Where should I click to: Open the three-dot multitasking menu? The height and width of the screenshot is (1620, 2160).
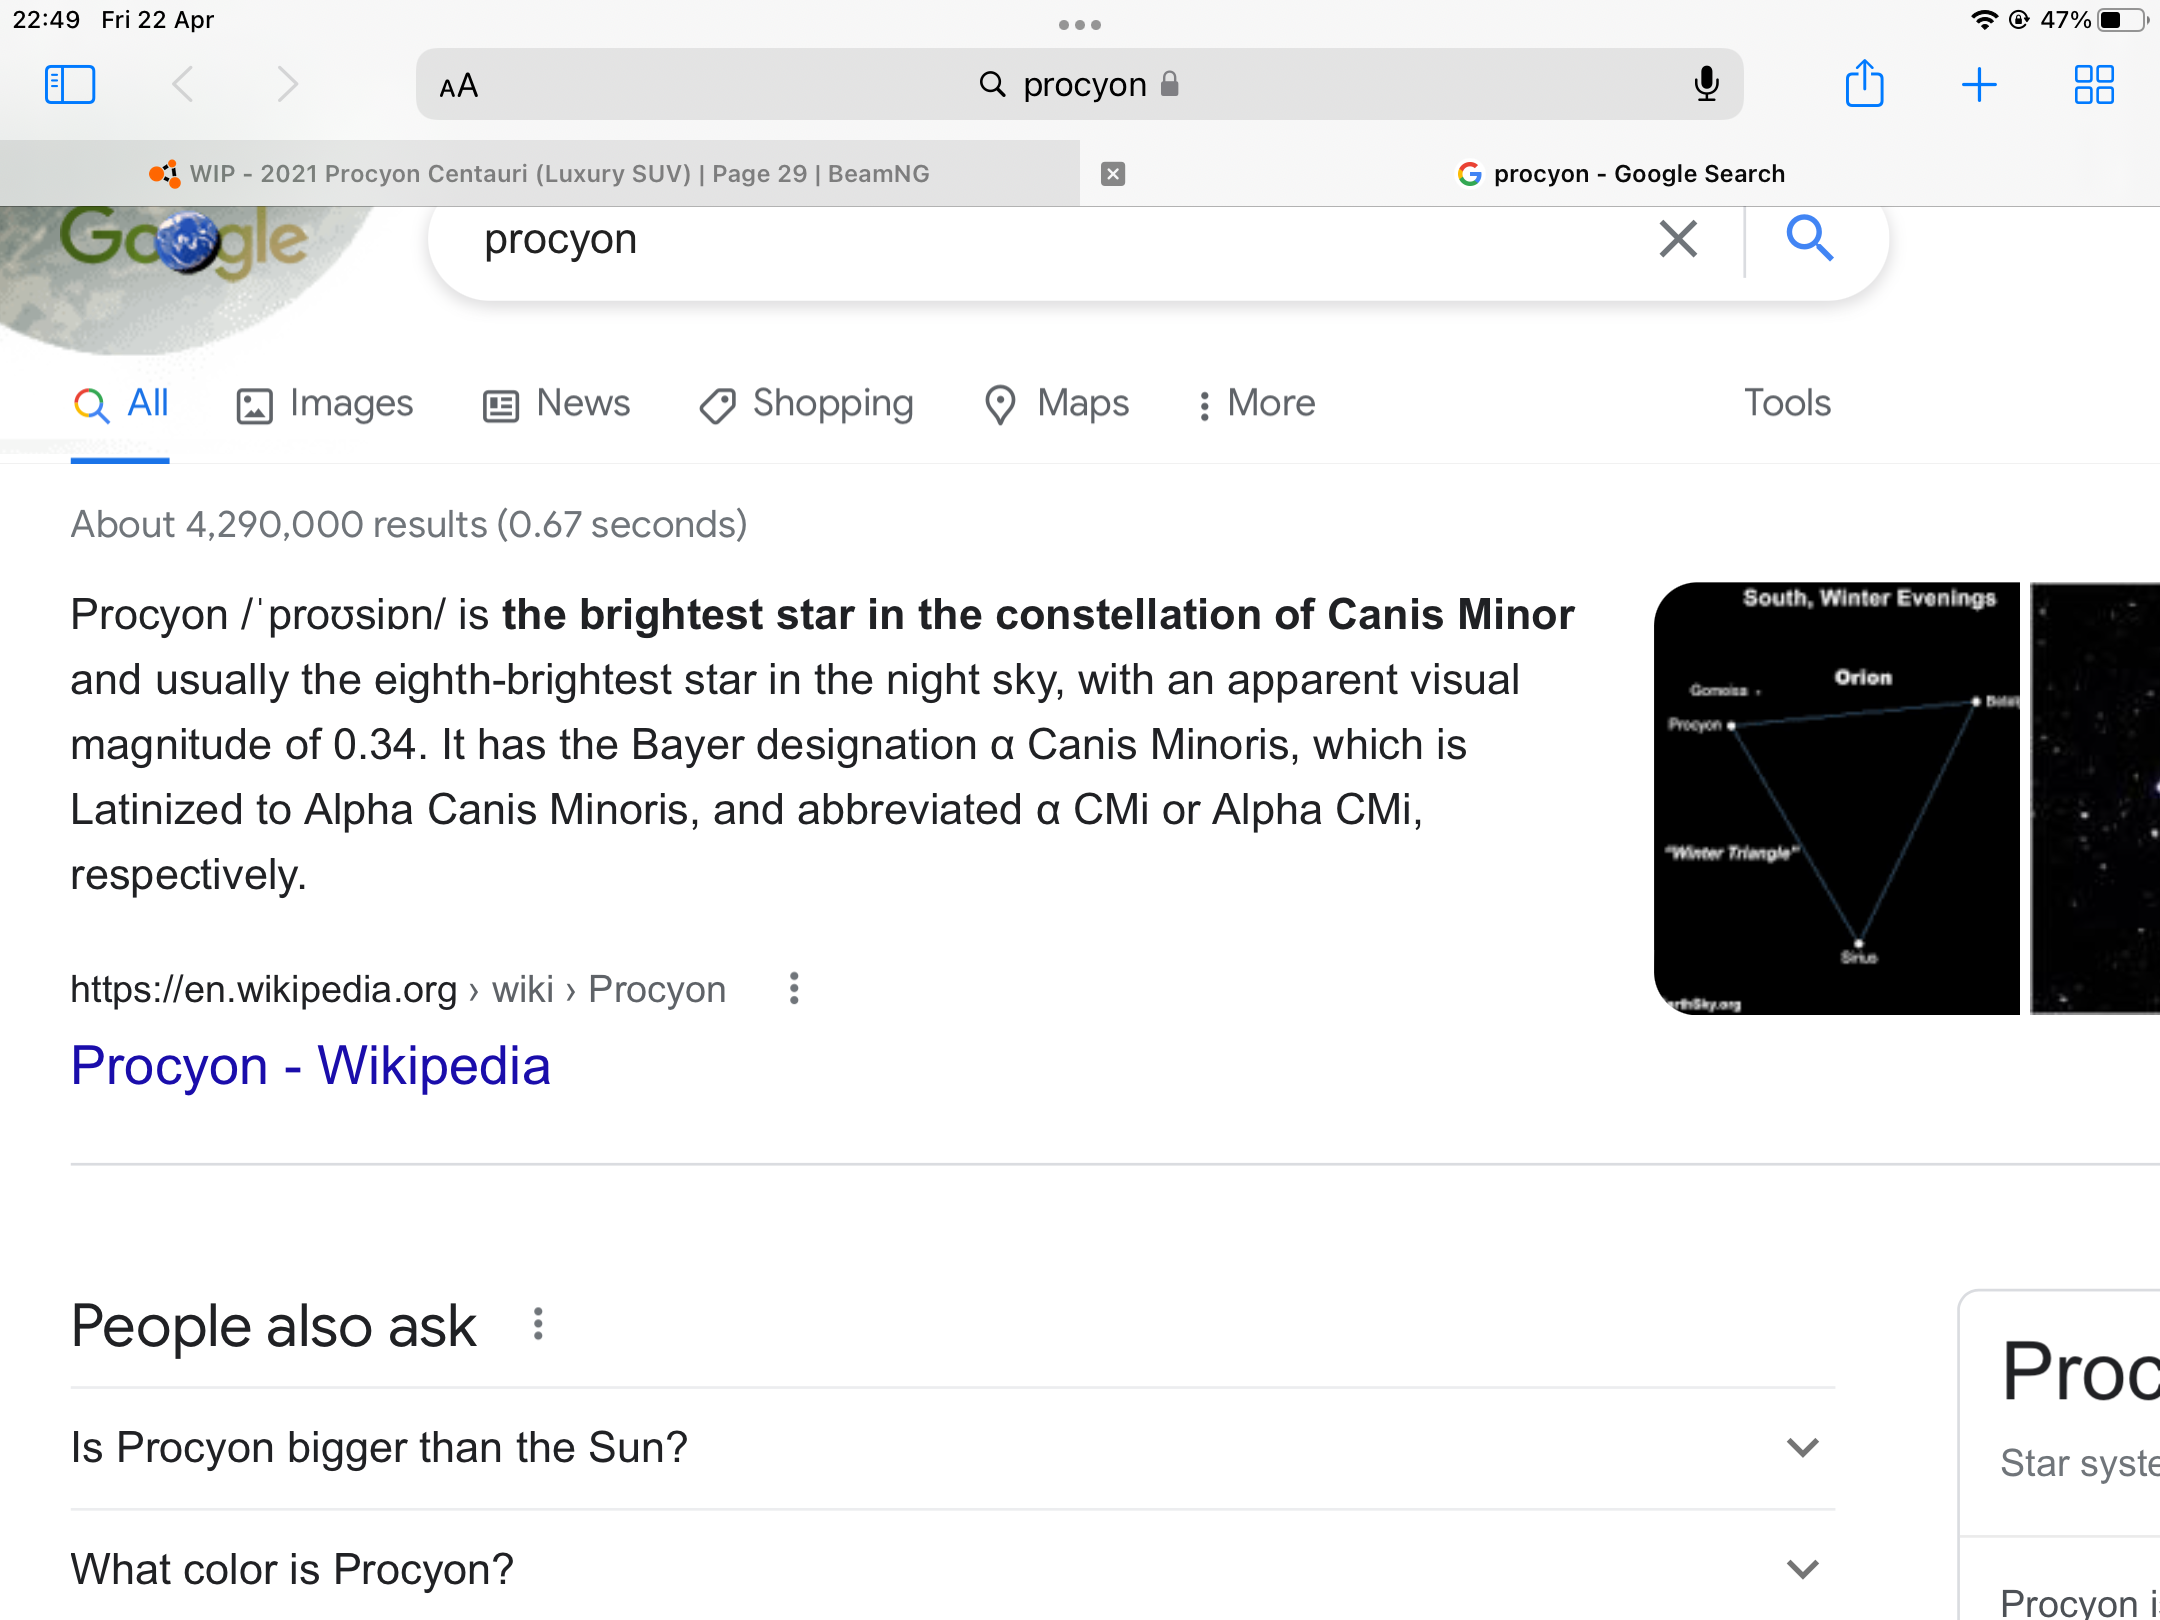point(1080,25)
